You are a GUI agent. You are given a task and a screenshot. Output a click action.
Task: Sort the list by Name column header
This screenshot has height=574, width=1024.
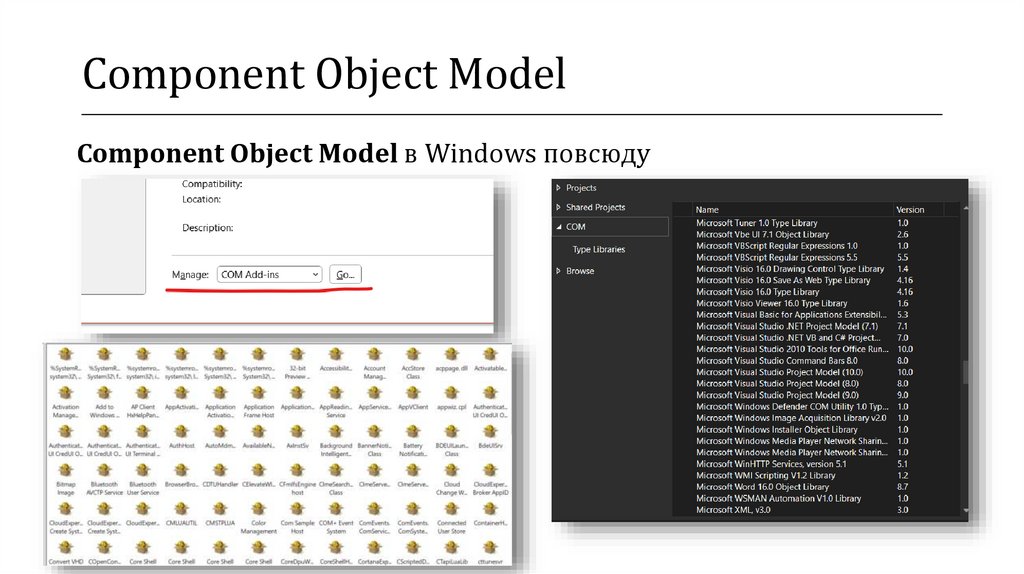click(707, 210)
